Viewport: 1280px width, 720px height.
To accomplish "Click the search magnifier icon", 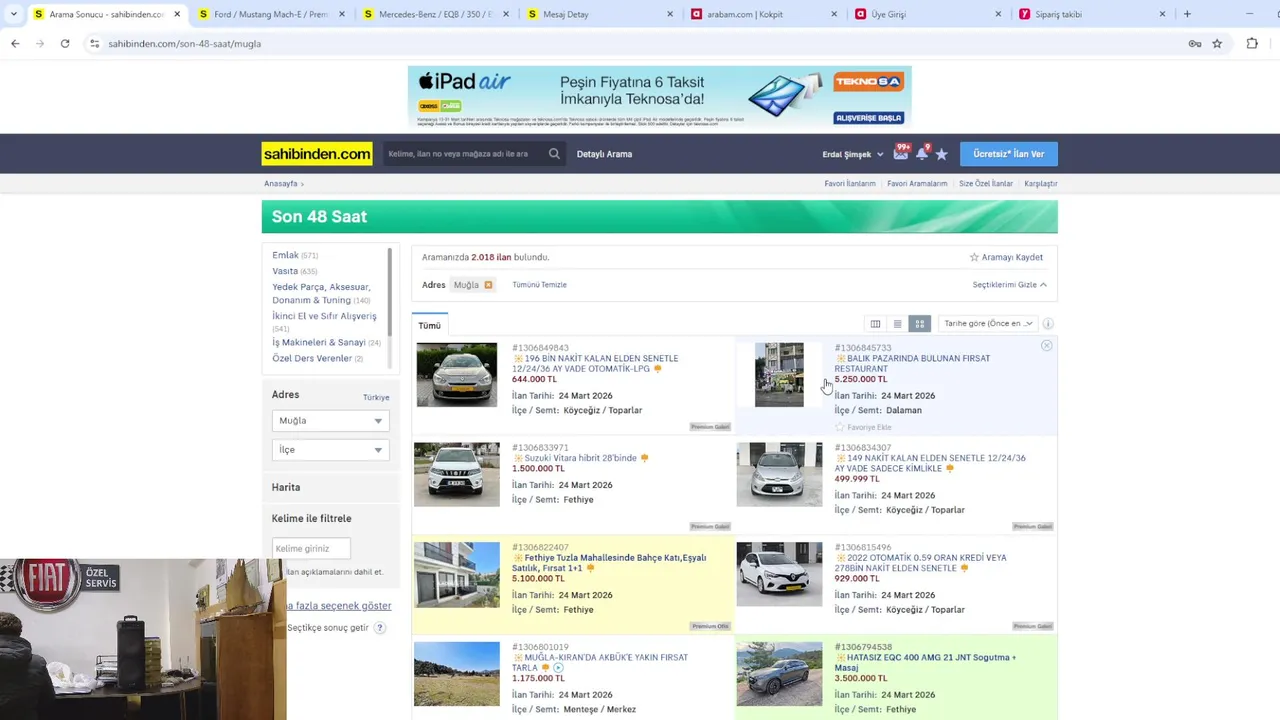I will [554, 154].
